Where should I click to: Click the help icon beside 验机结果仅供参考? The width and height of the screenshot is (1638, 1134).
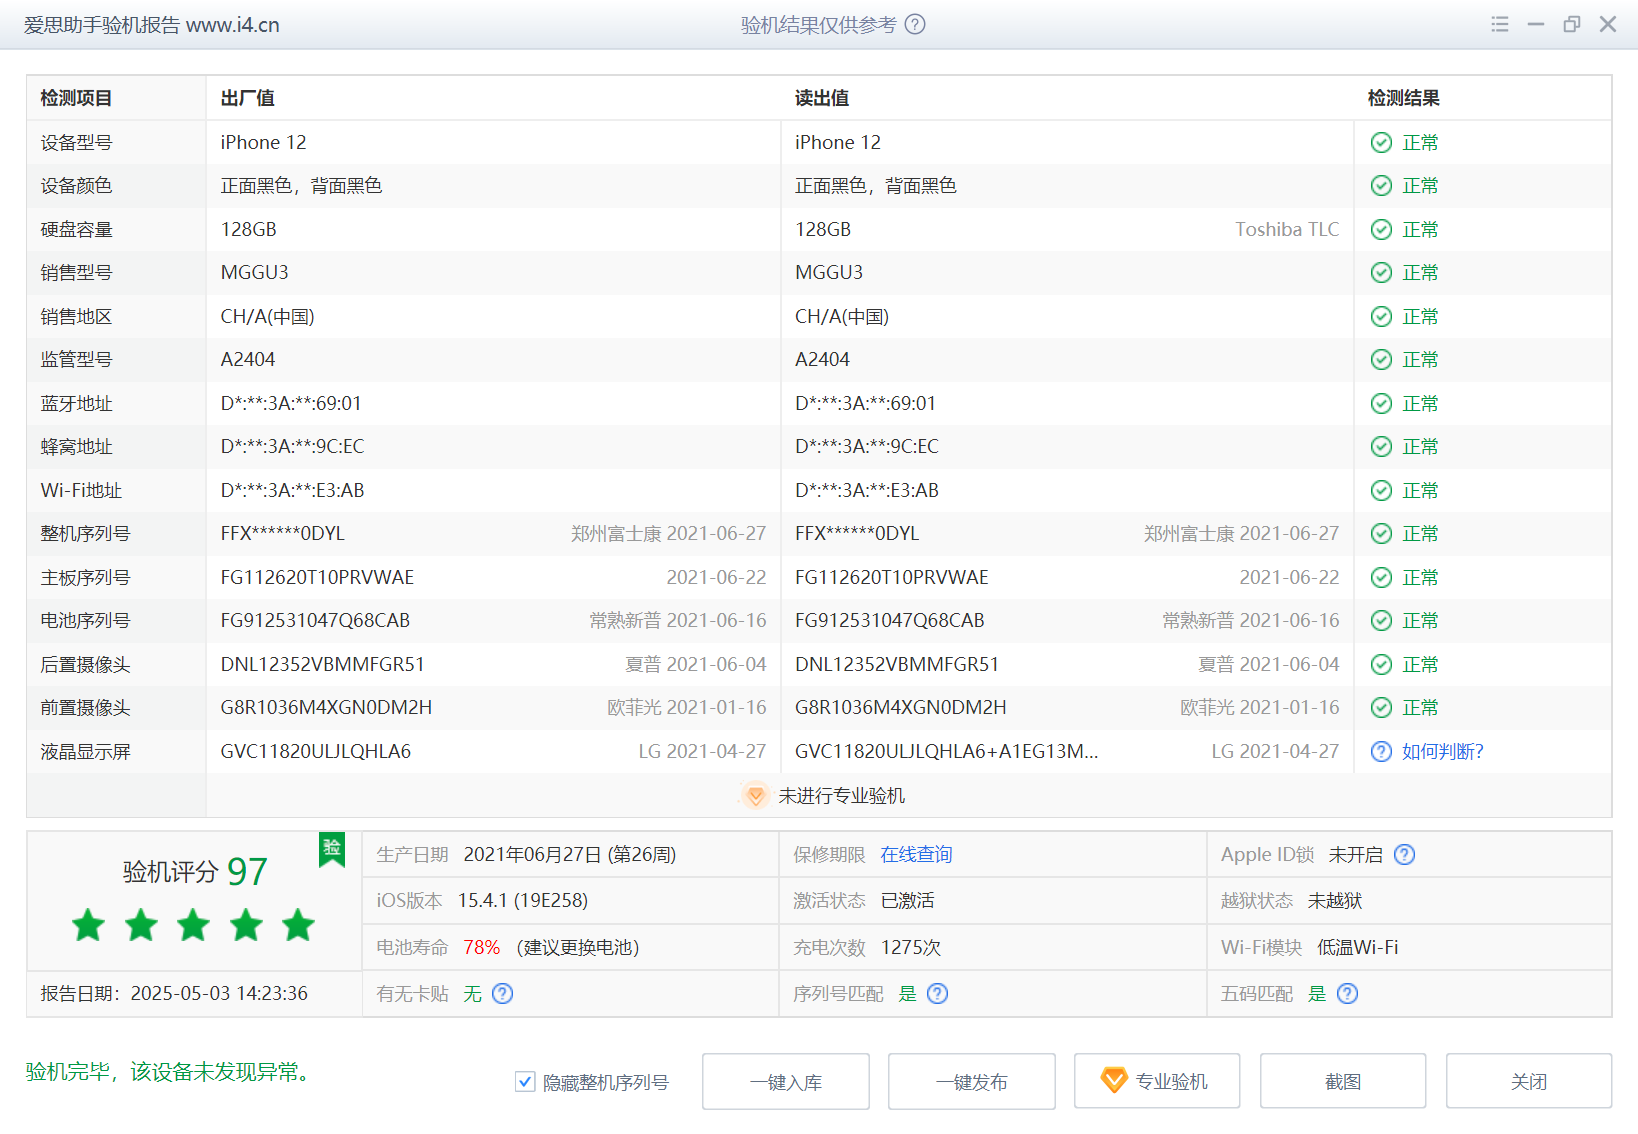click(x=915, y=24)
